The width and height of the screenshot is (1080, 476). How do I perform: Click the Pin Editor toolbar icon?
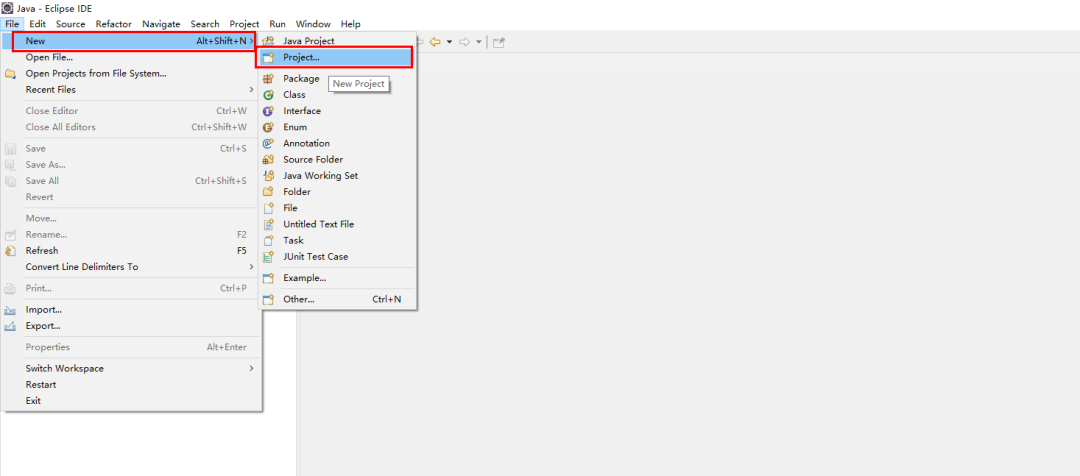(x=499, y=42)
